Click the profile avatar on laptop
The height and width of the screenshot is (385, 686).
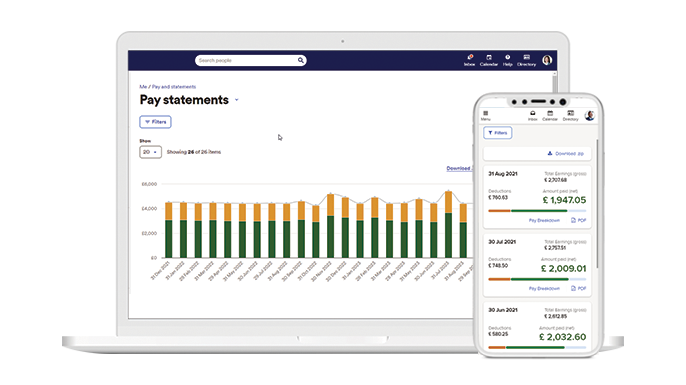(547, 60)
